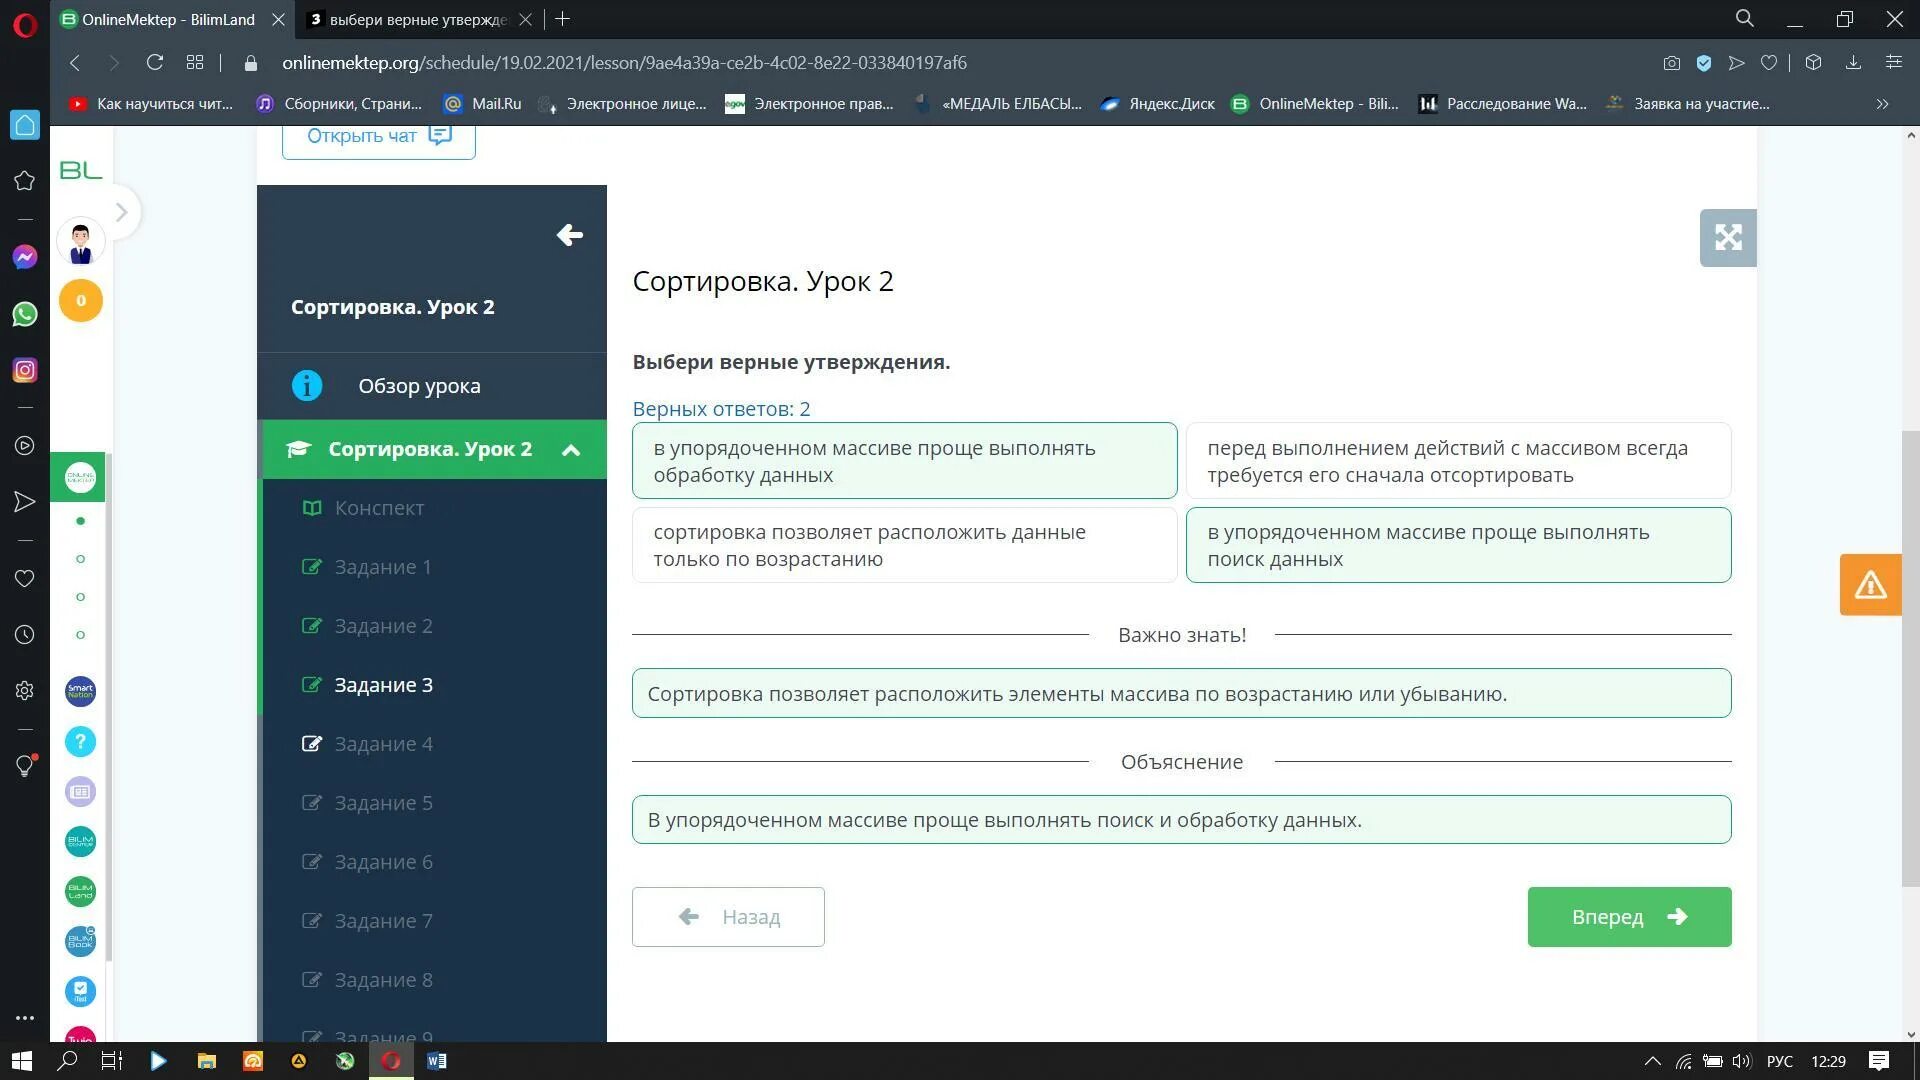Open Instagram in Opera sidebar

coord(25,370)
